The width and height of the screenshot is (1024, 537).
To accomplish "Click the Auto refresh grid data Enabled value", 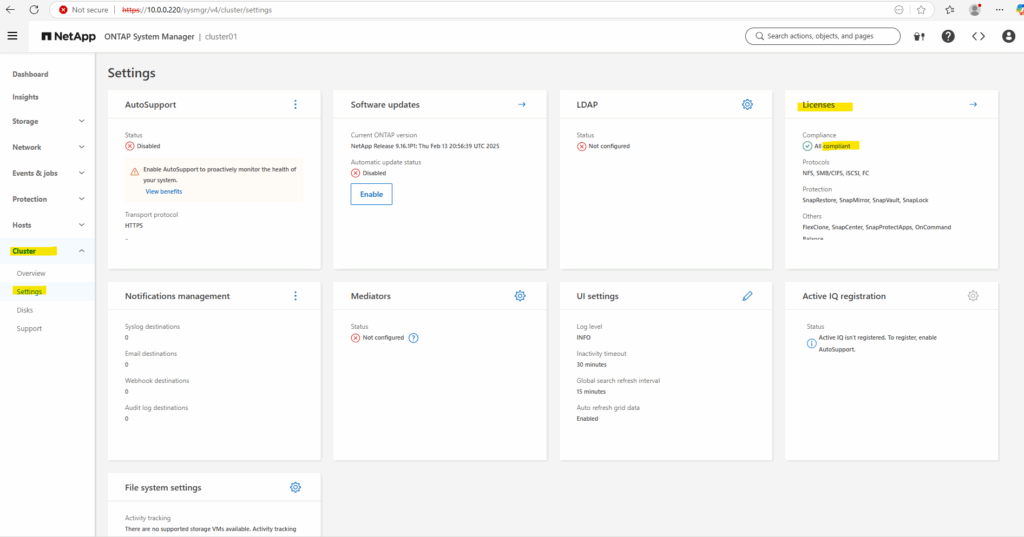I will point(587,419).
